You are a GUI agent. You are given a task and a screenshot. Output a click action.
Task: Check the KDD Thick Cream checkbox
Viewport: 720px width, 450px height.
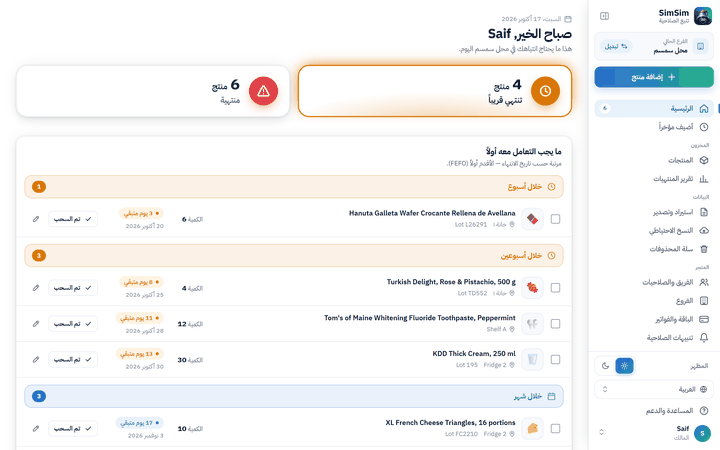pos(555,360)
